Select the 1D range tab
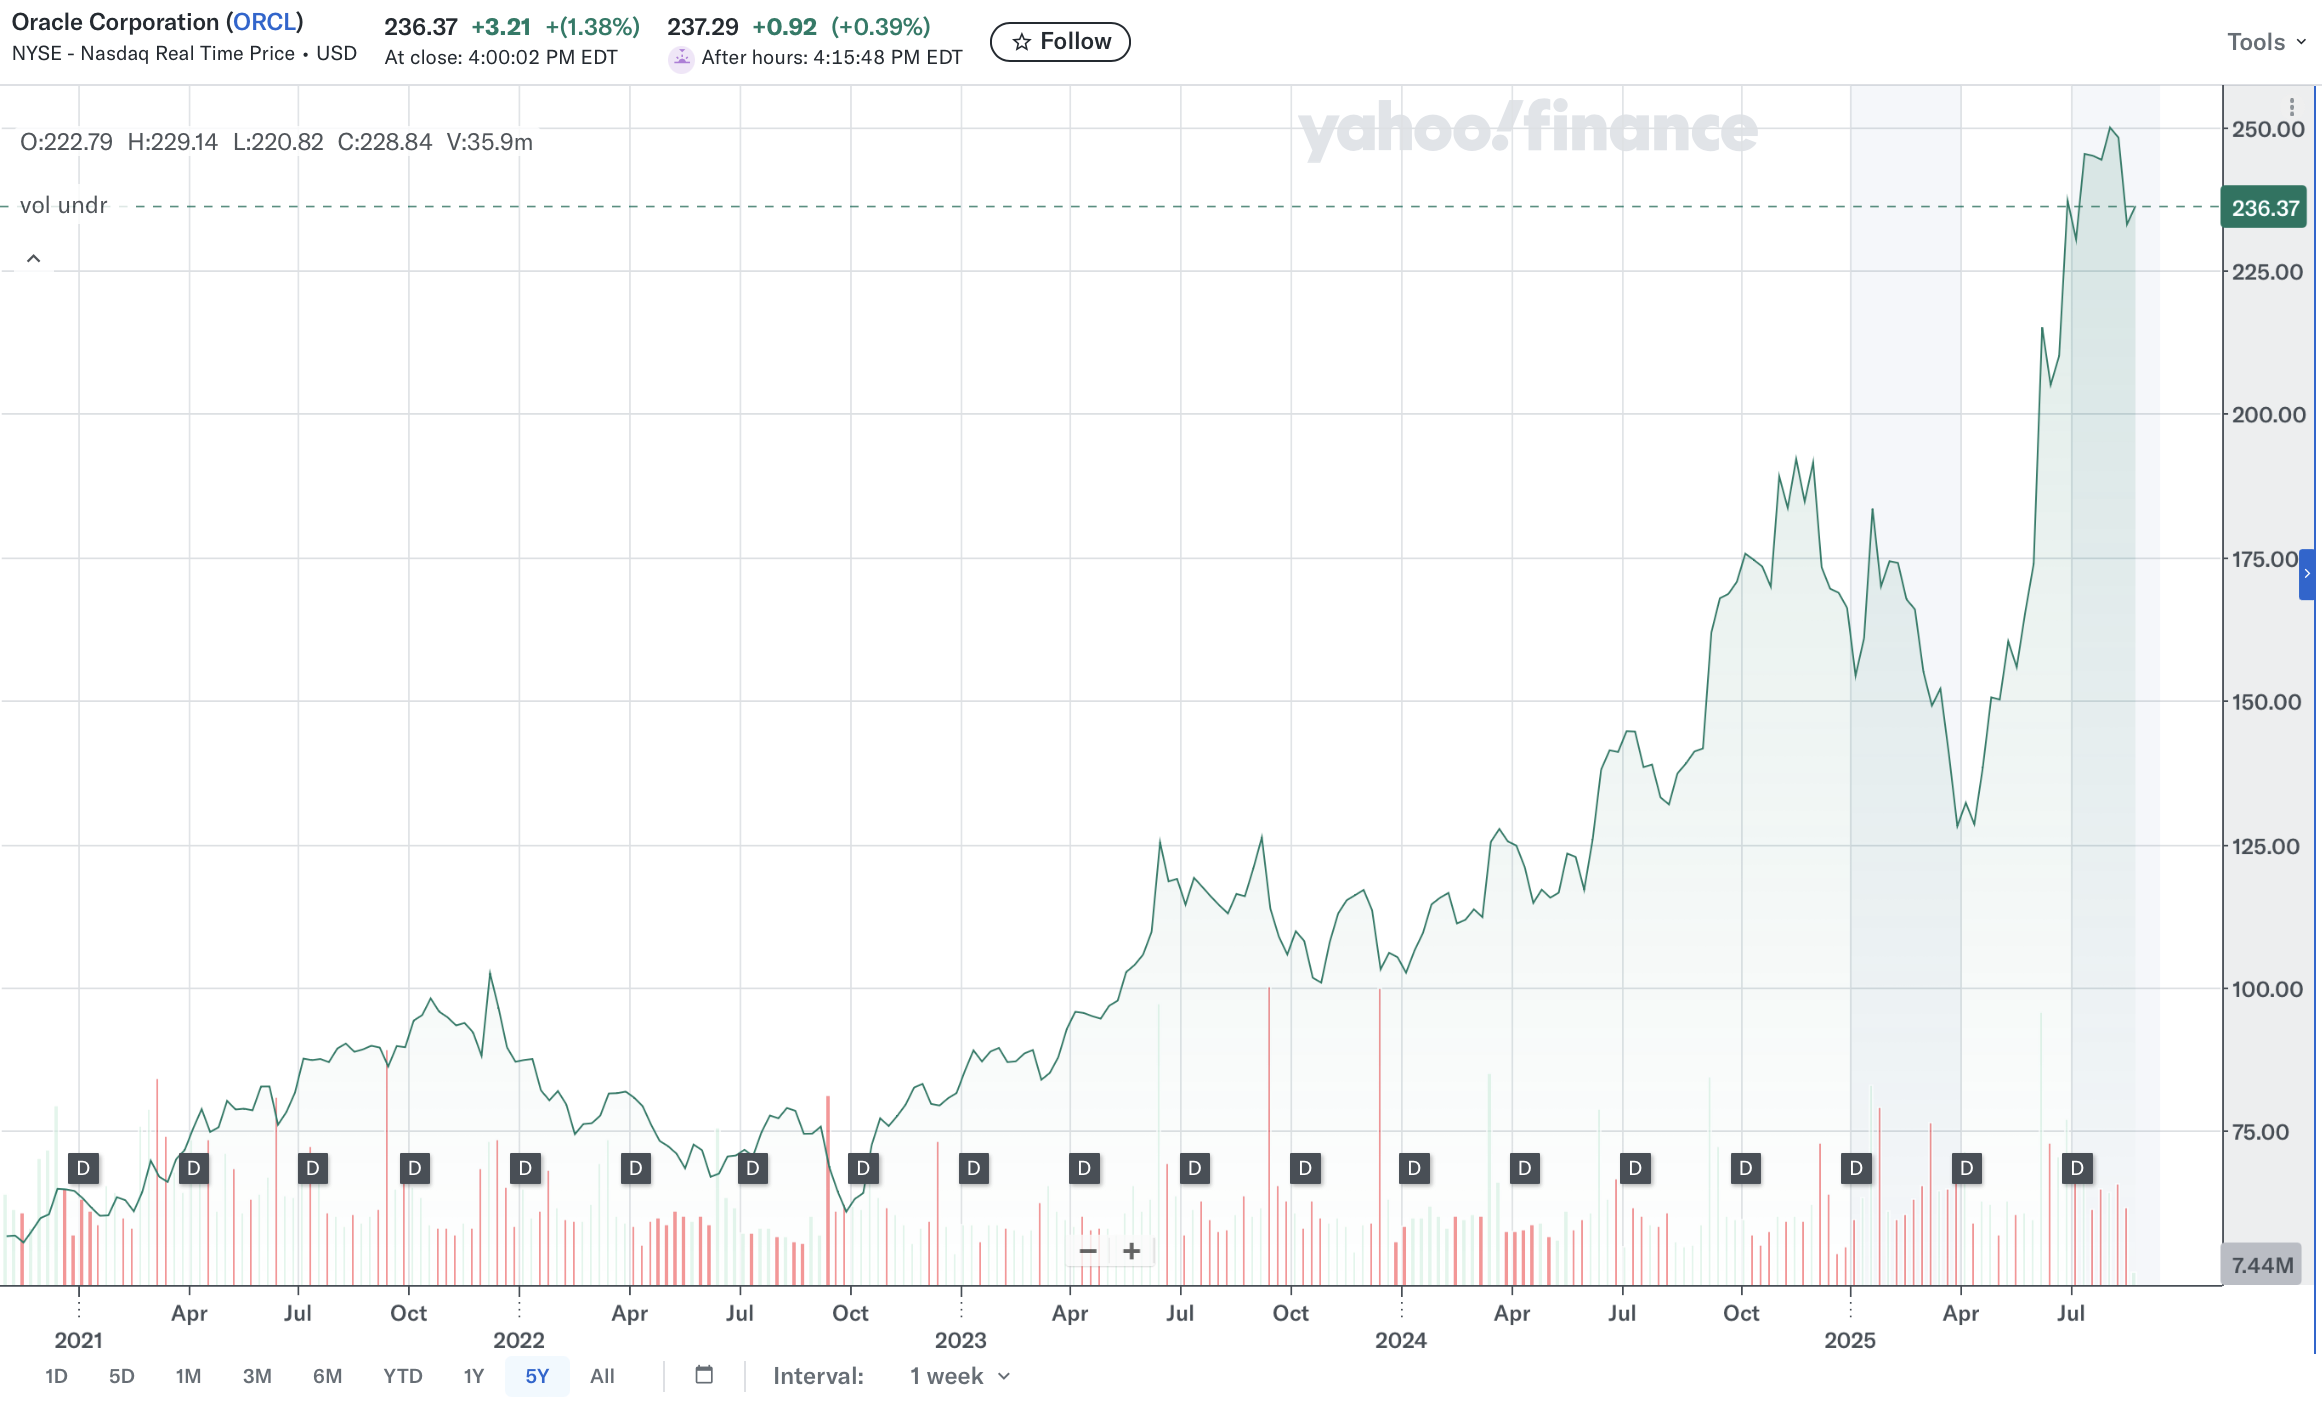Image resolution: width=2322 pixels, height=1410 pixels. 56,1376
